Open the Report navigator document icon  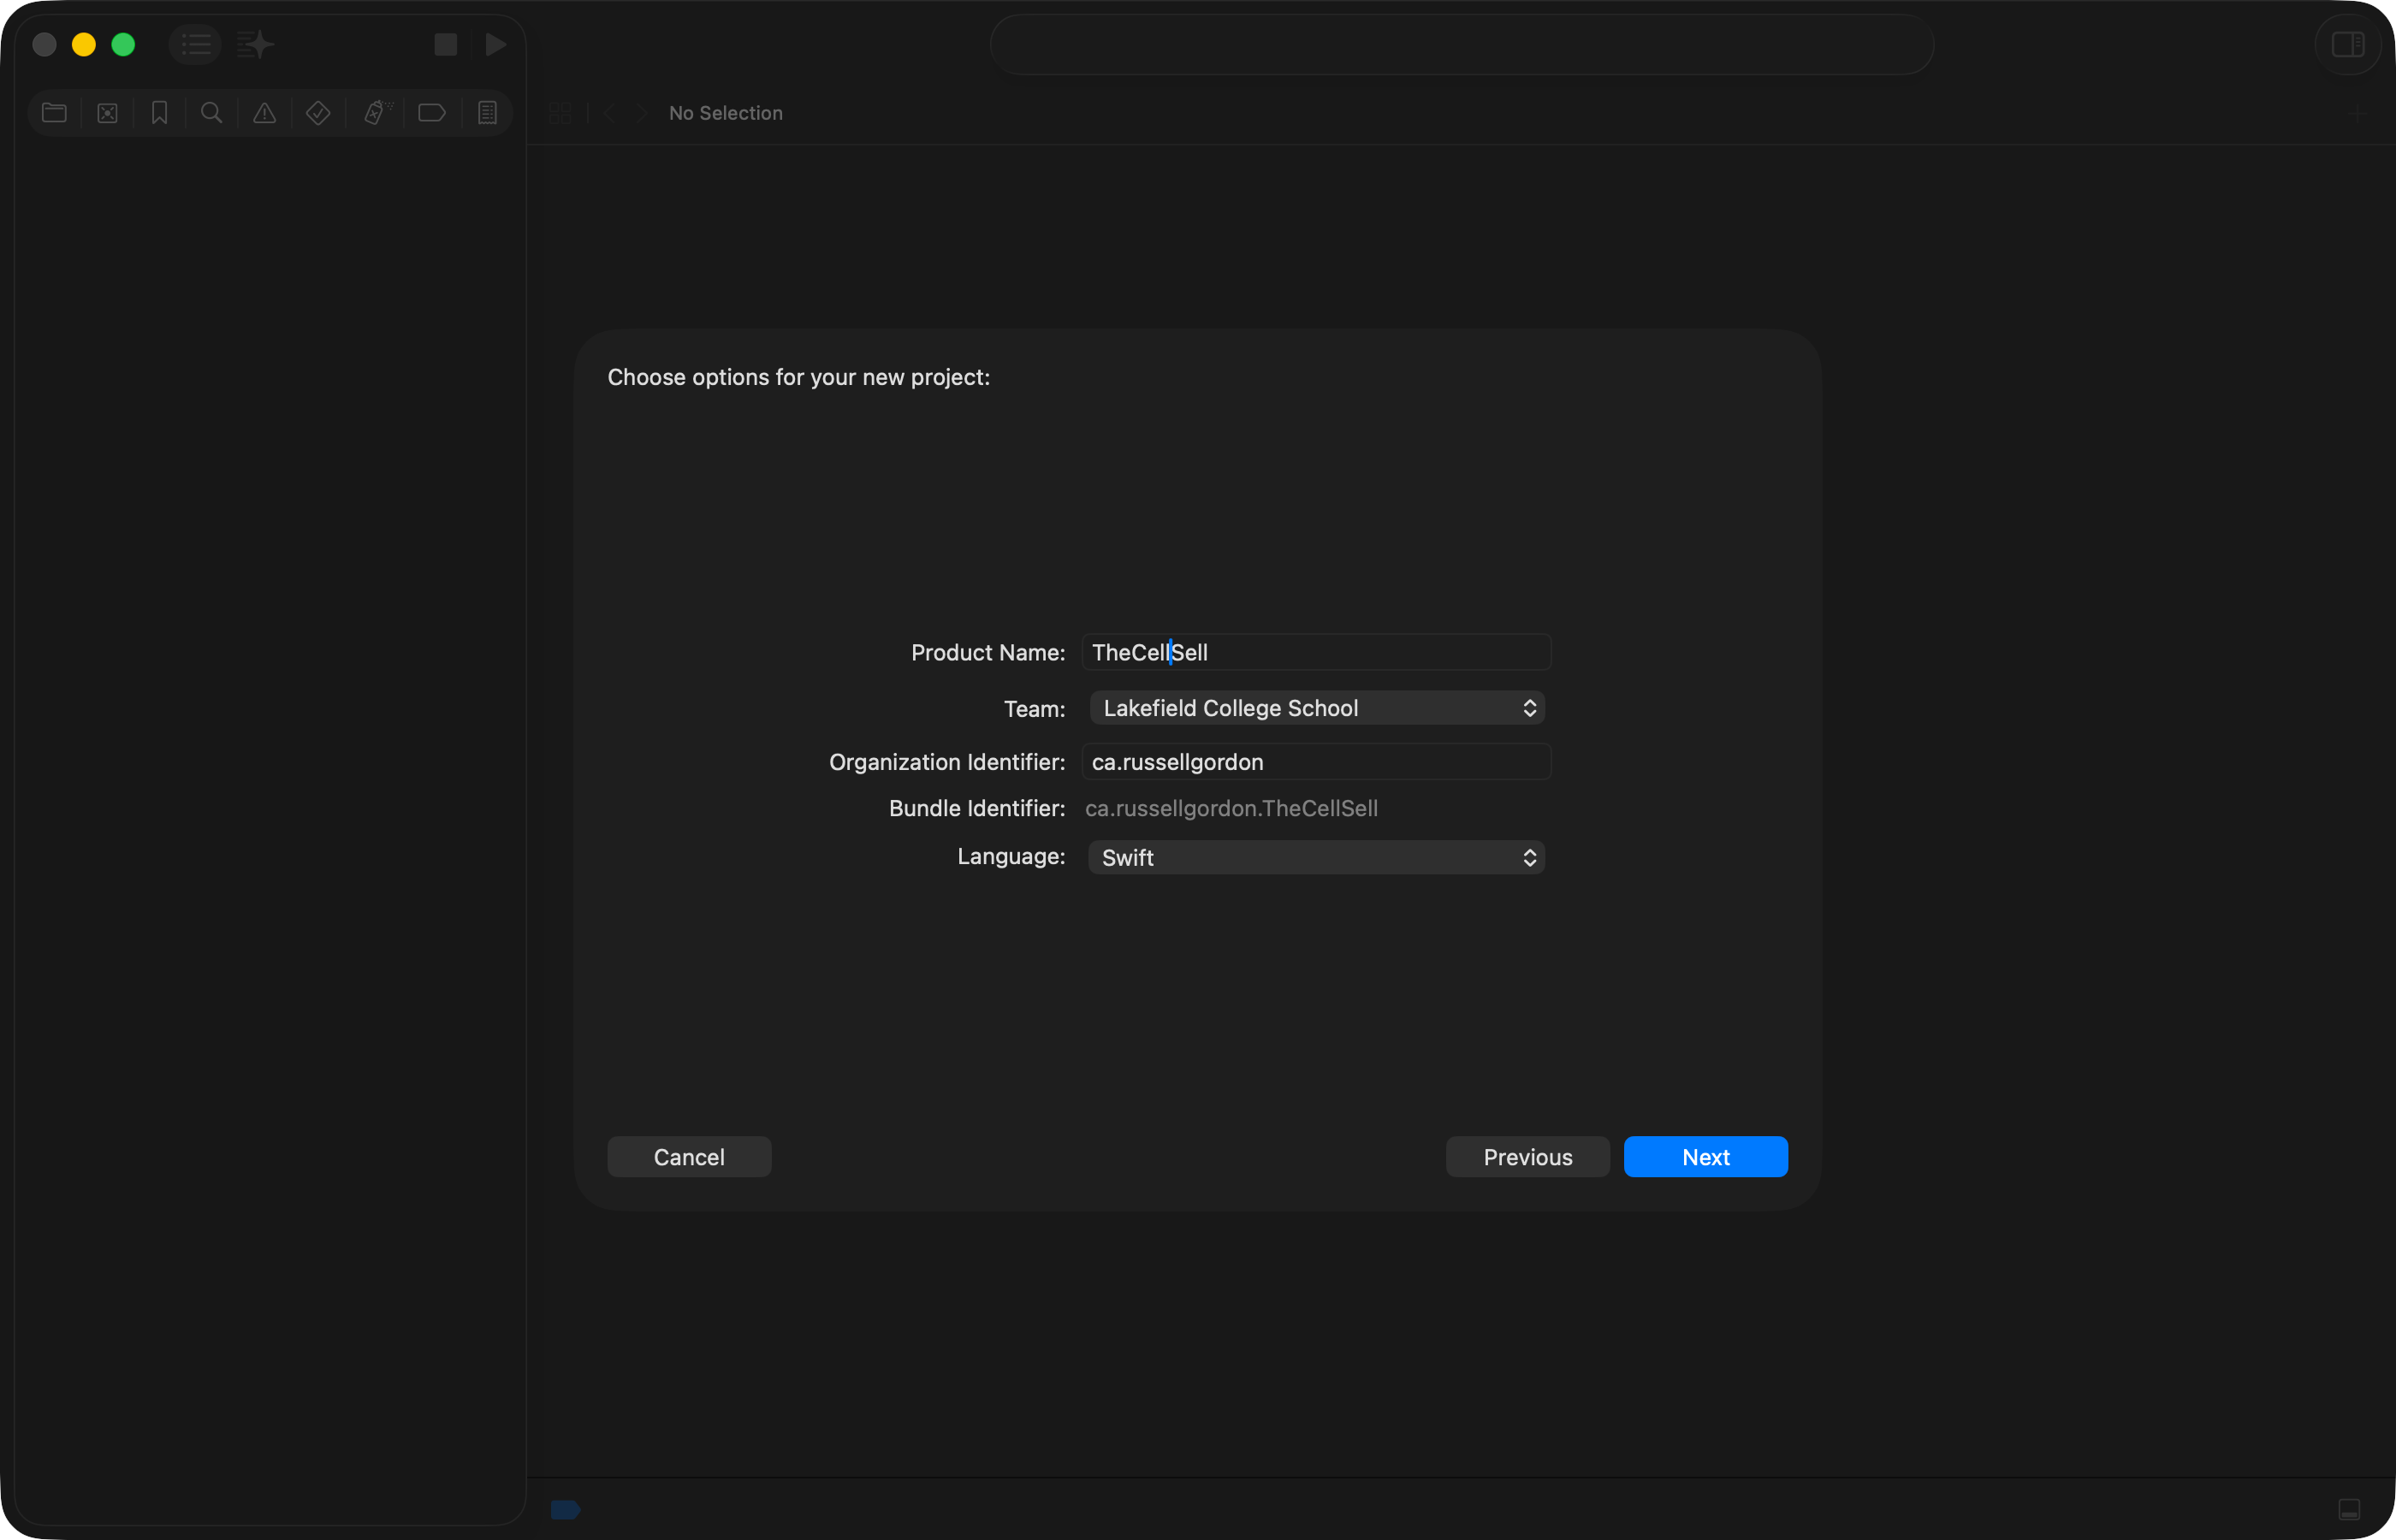(487, 113)
